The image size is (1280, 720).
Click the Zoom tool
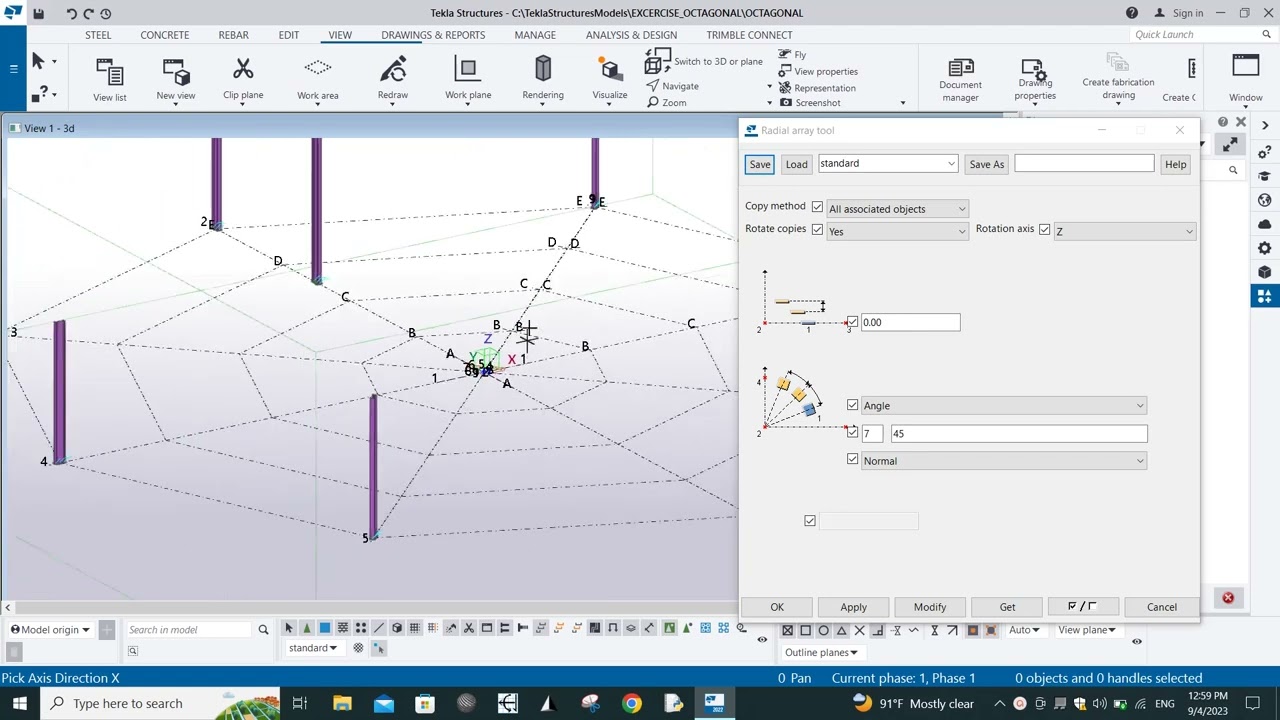[x=667, y=103]
